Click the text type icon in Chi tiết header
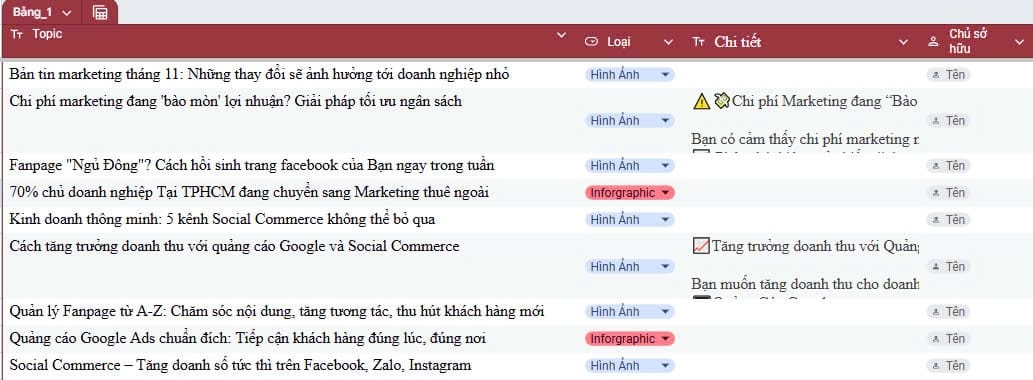 698,42
